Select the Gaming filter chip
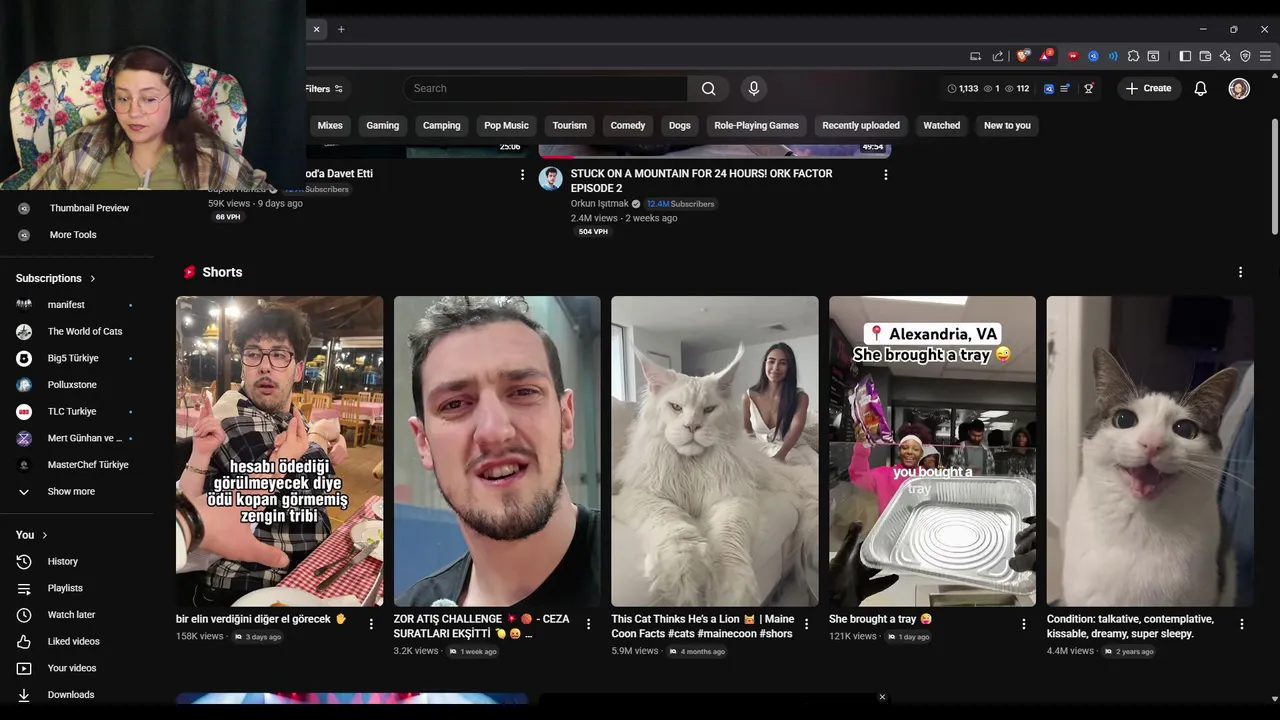Viewport: 1280px width, 720px height. tap(382, 125)
